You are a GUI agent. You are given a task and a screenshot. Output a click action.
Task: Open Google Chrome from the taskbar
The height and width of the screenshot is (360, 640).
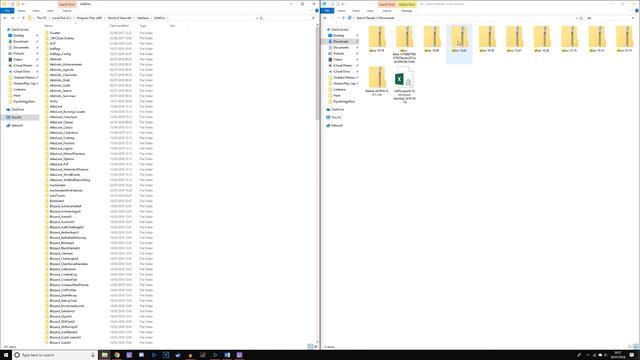[117, 355]
